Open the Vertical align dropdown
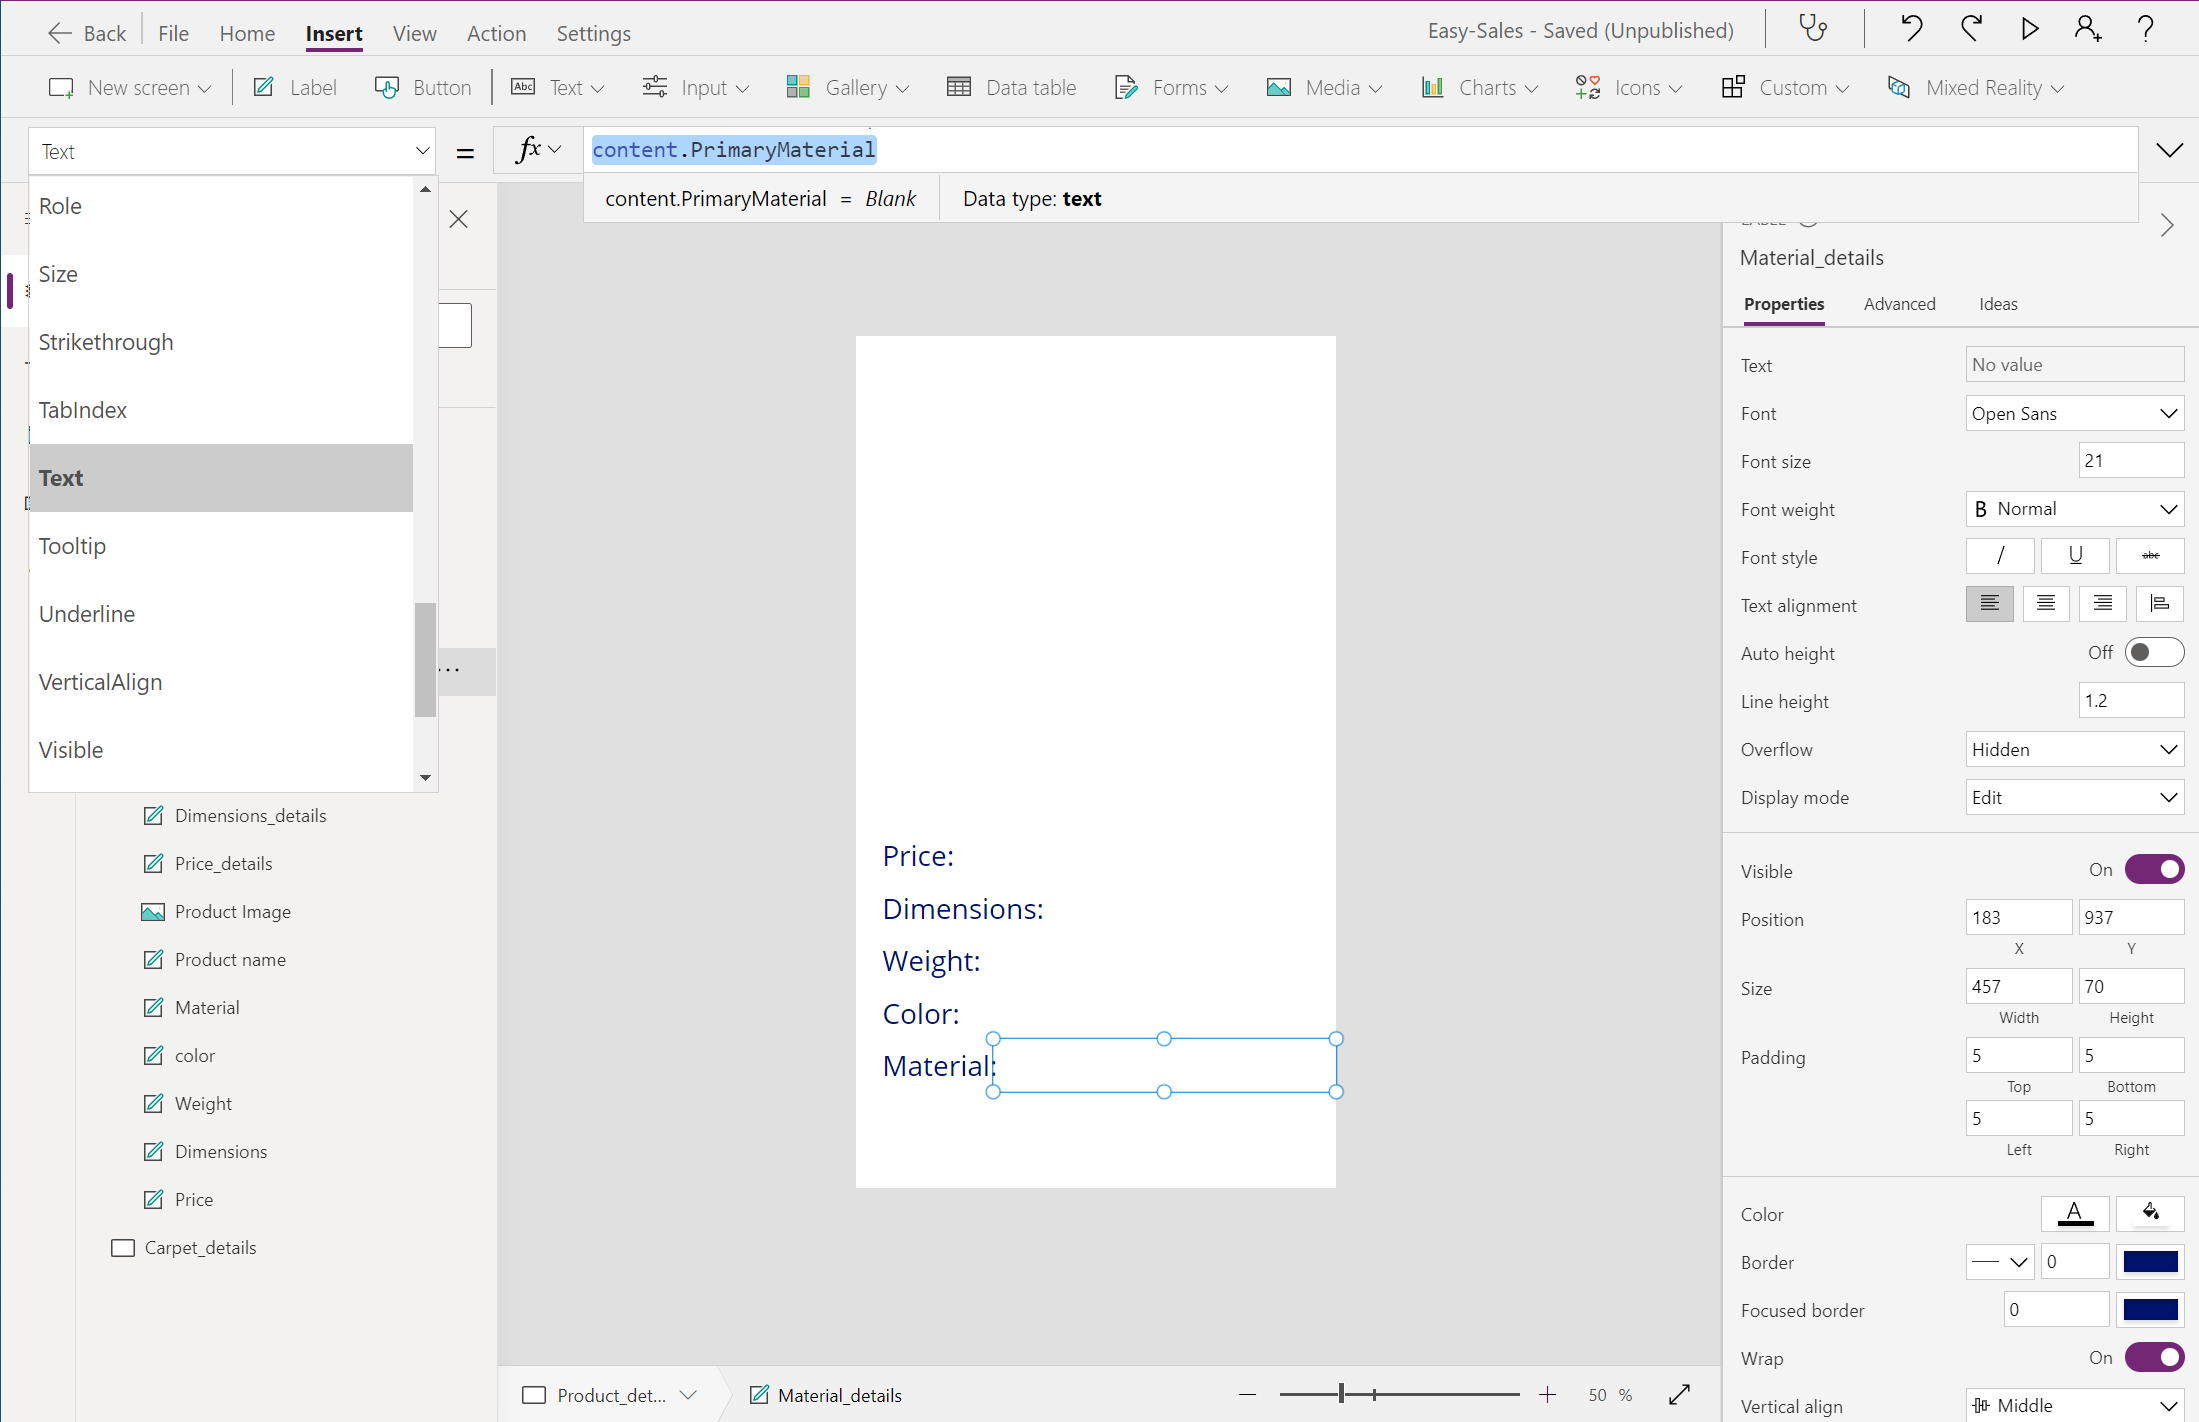2199x1422 pixels. 2075,1405
